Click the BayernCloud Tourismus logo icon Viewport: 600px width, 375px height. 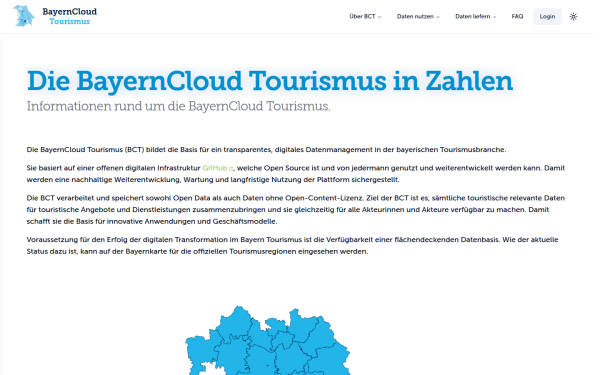coord(24,16)
